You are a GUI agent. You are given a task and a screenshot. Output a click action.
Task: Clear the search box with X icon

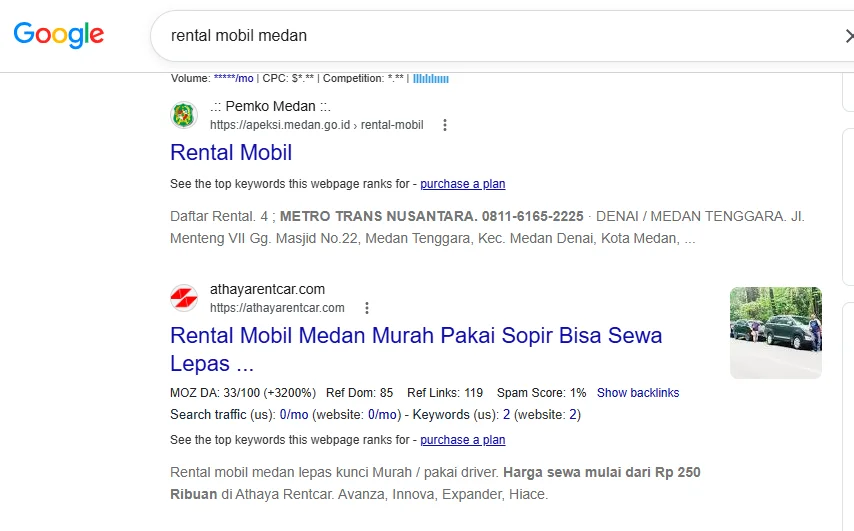coord(849,36)
